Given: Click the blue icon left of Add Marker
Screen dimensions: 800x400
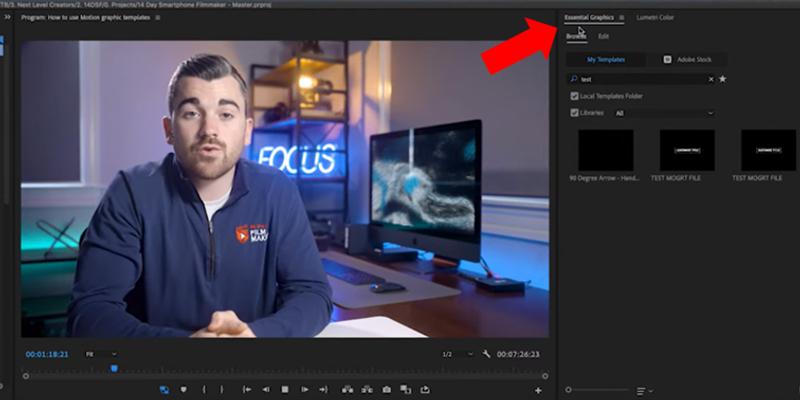Looking at the screenshot, I should coord(164,390).
